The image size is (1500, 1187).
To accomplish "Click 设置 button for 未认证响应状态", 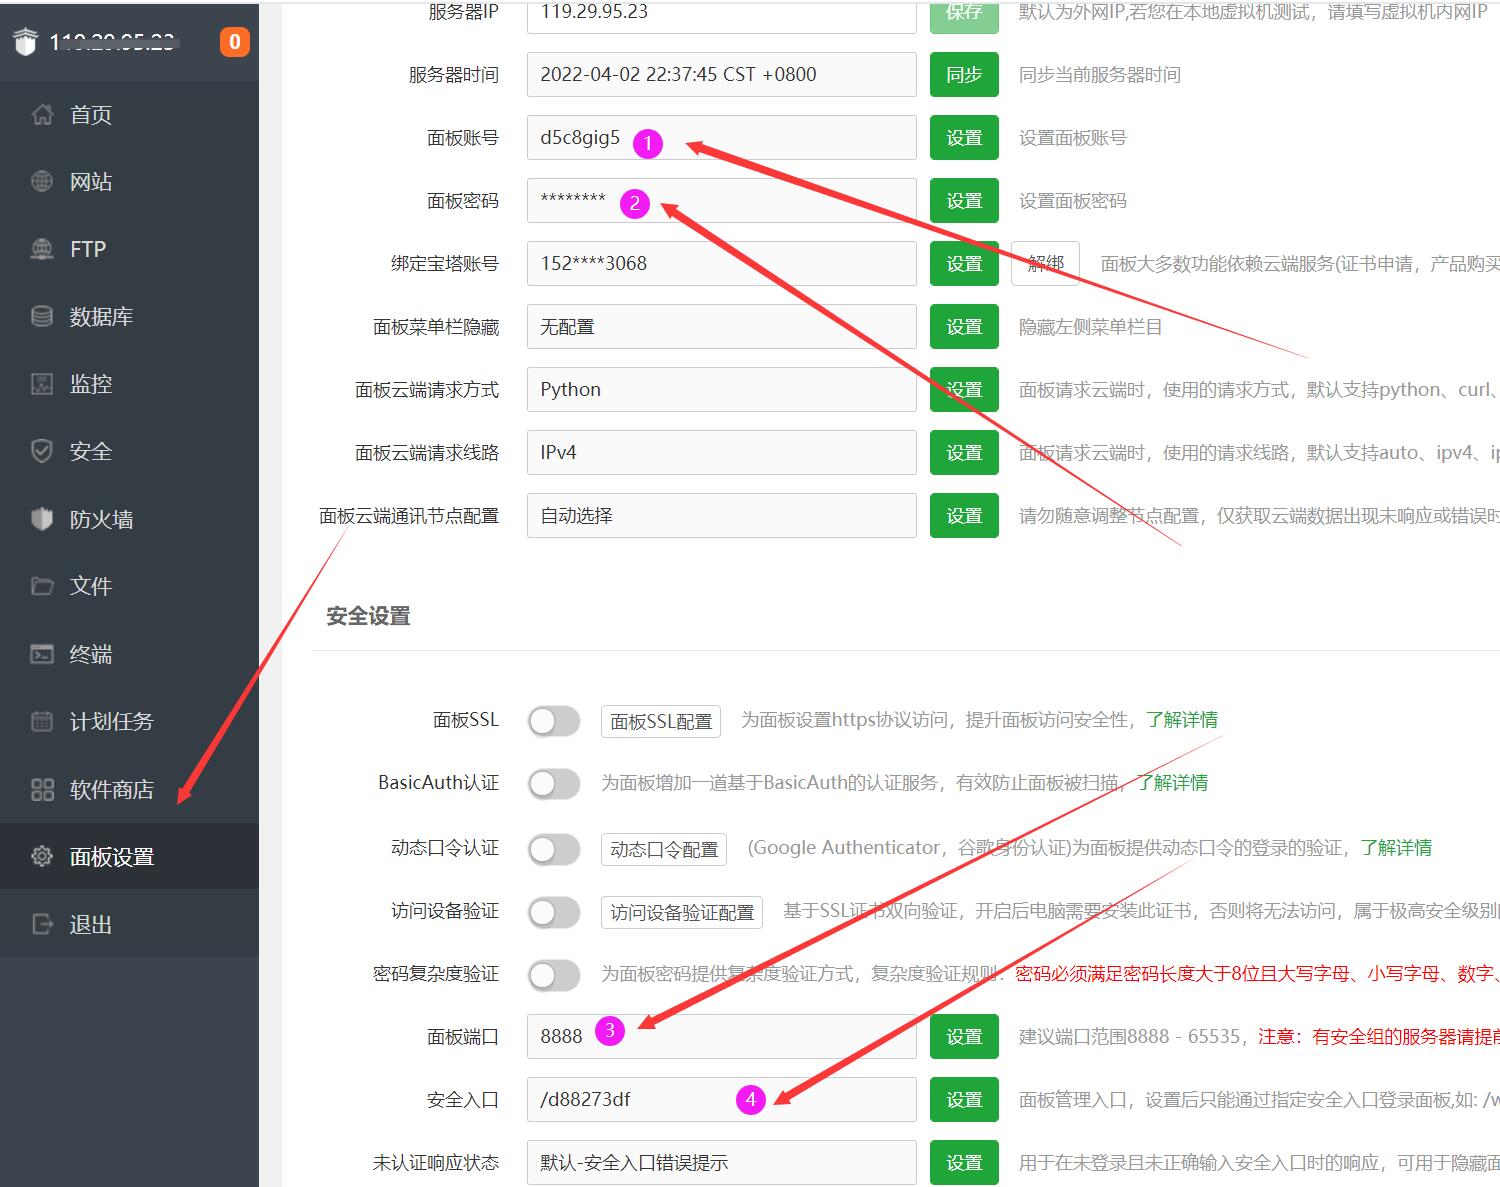I will pyautogui.click(x=964, y=1163).
